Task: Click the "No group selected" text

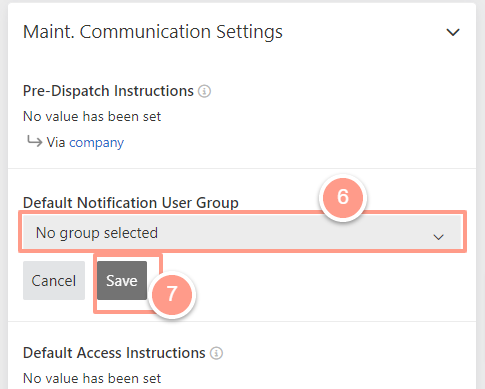Action: point(97,233)
